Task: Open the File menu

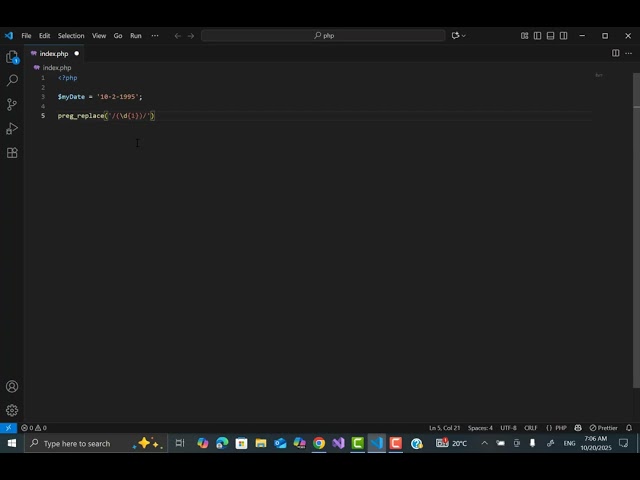Action: point(26,36)
